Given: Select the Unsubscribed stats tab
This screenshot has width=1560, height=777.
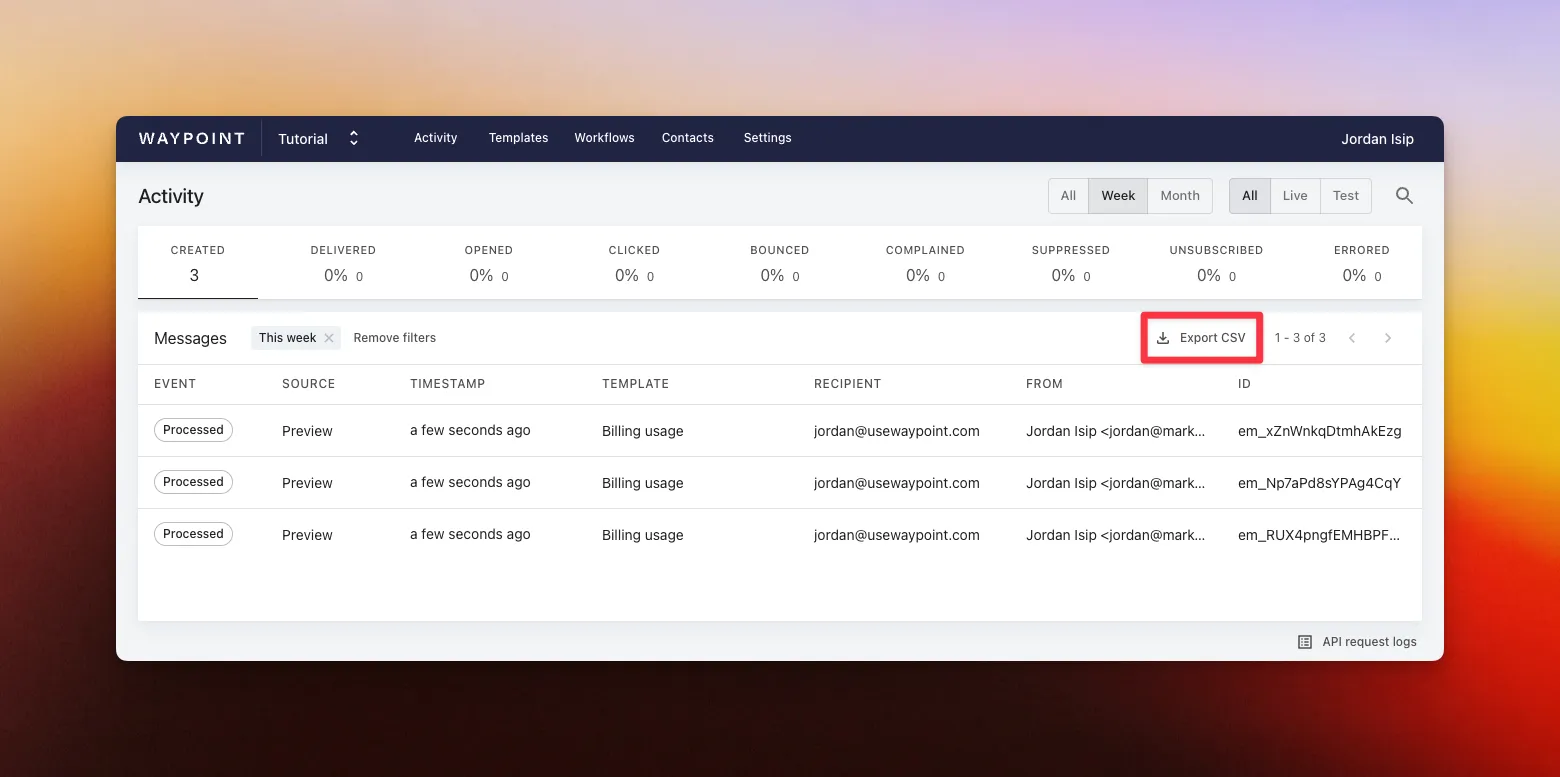Looking at the screenshot, I should [x=1216, y=263].
